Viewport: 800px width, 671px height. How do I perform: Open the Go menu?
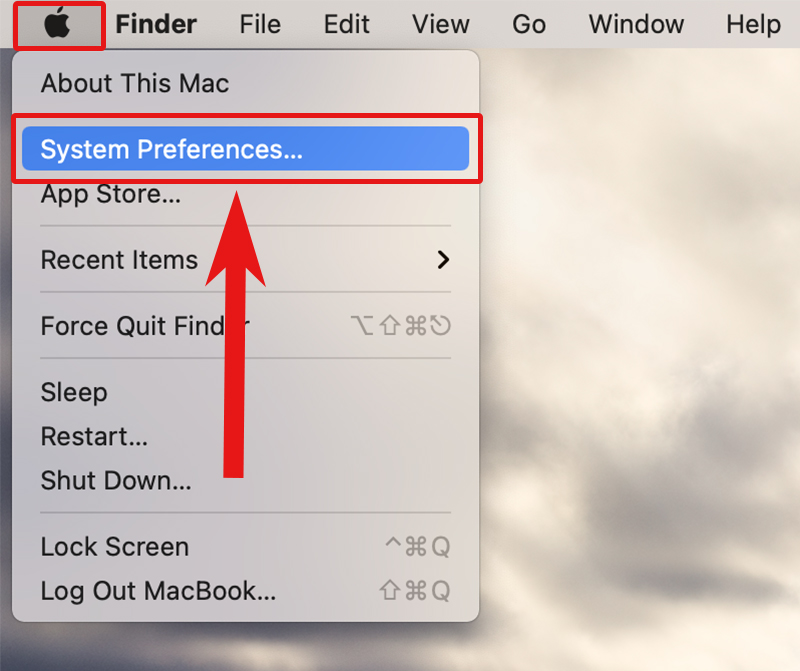point(529,24)
